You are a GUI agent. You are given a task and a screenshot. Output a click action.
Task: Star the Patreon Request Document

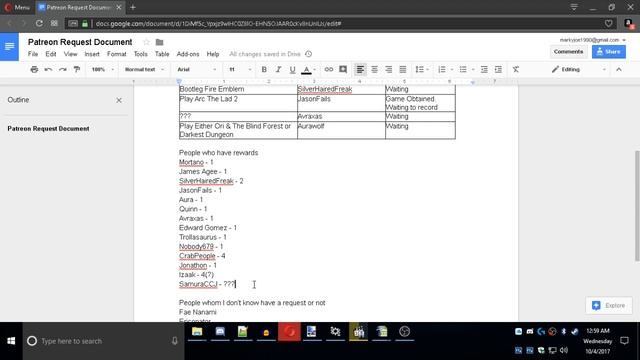click(146, 42)
